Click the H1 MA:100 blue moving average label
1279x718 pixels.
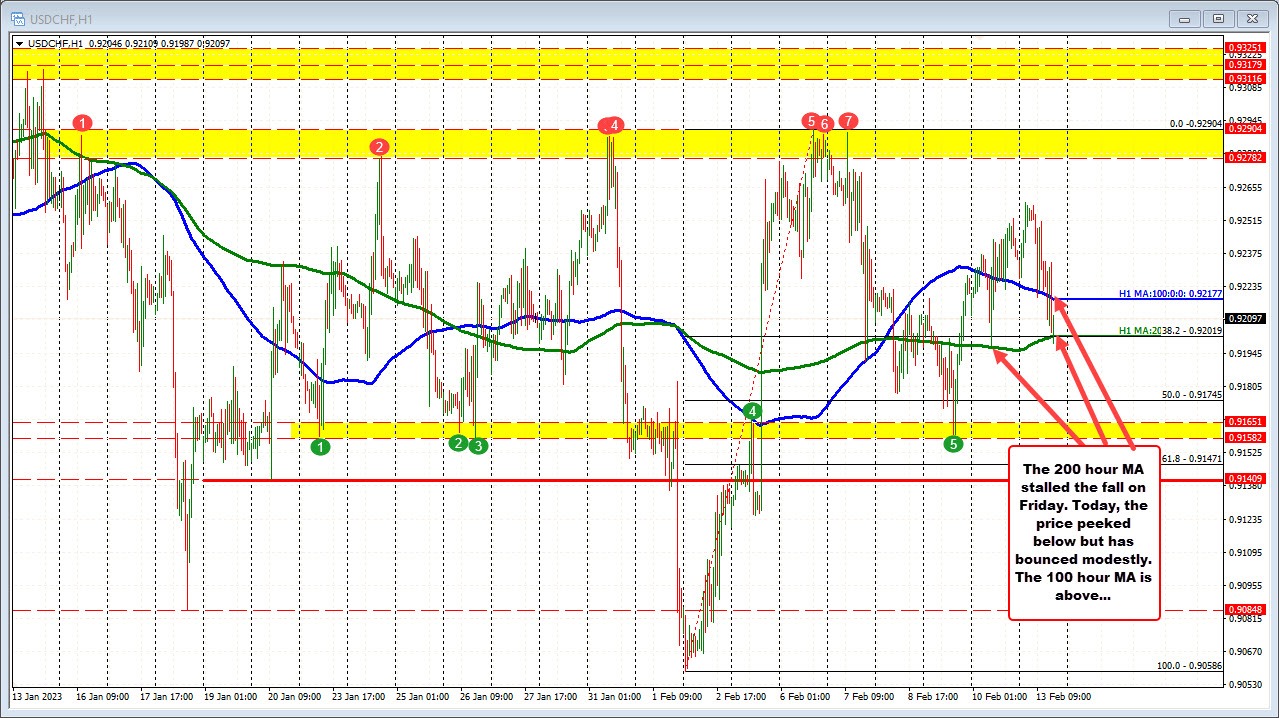(x=1168, y=295)
